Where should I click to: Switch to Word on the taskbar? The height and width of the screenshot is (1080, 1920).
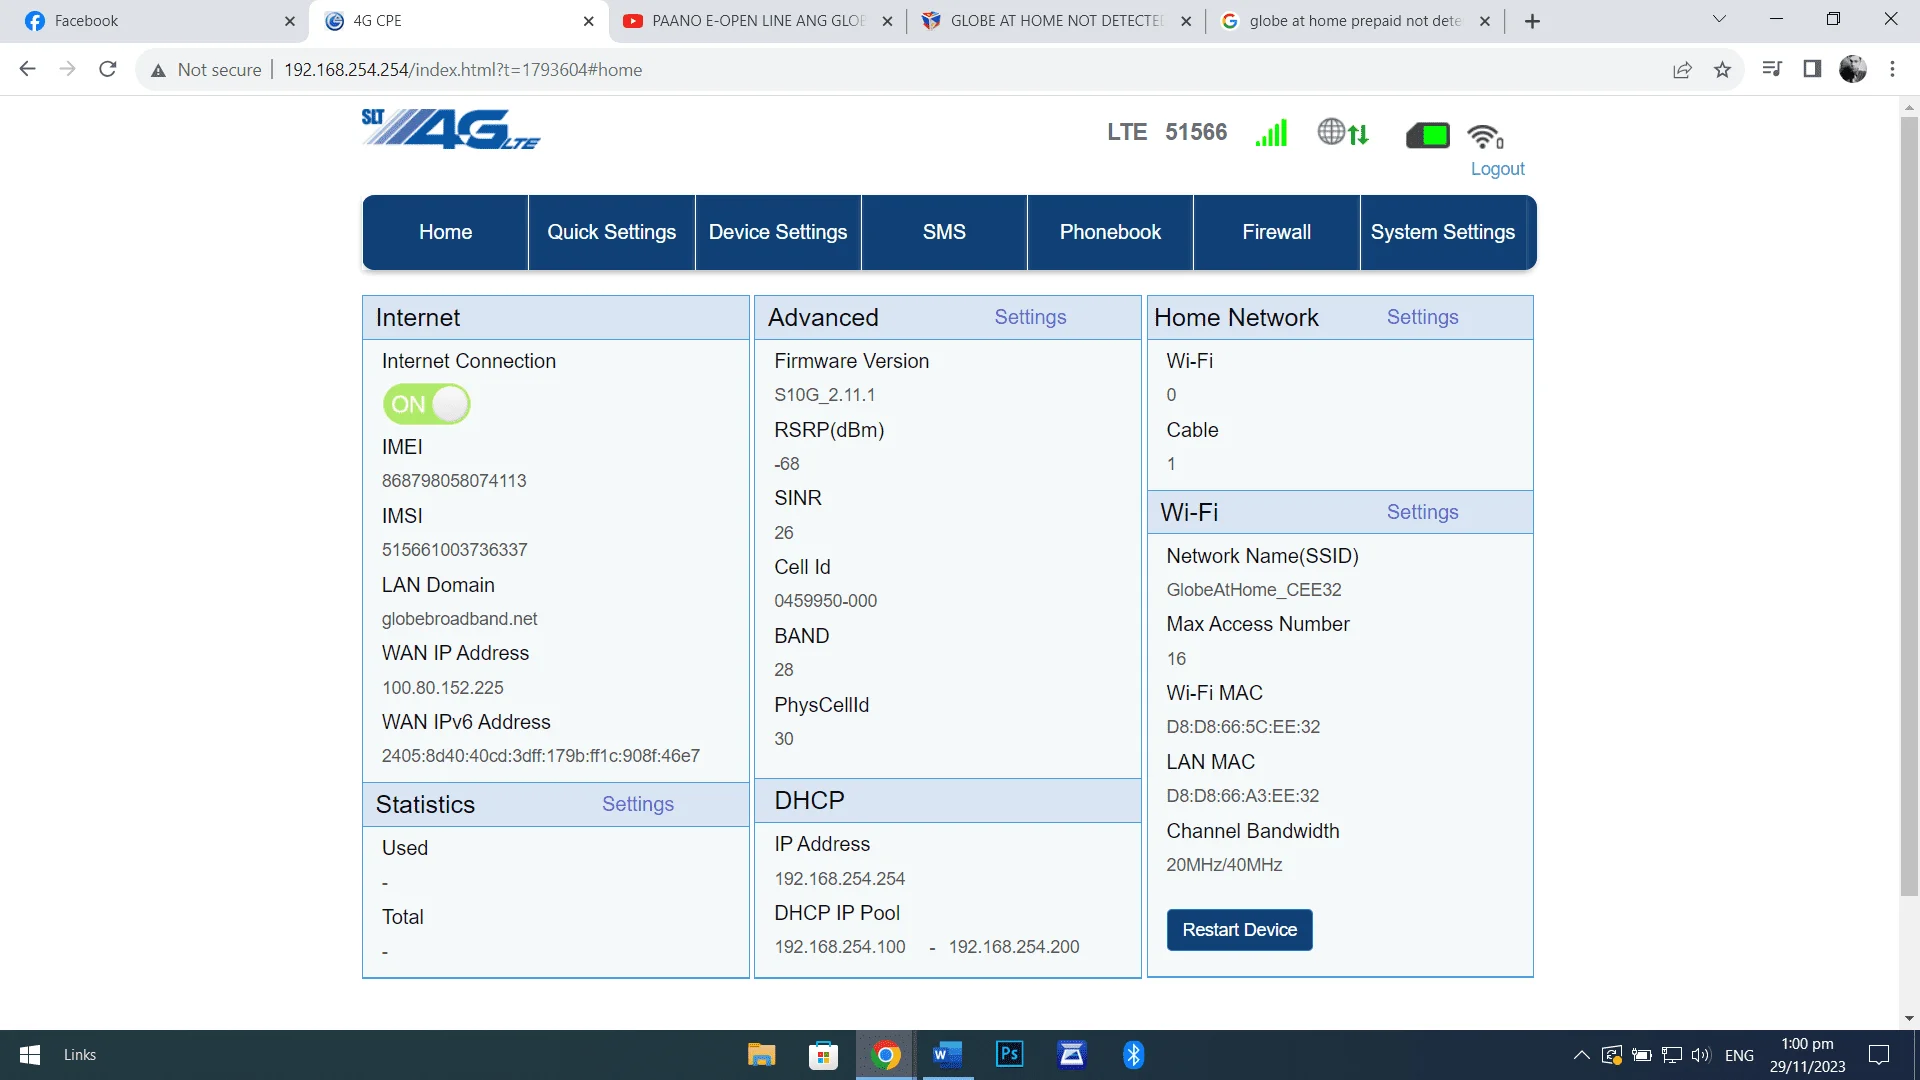947,1055
